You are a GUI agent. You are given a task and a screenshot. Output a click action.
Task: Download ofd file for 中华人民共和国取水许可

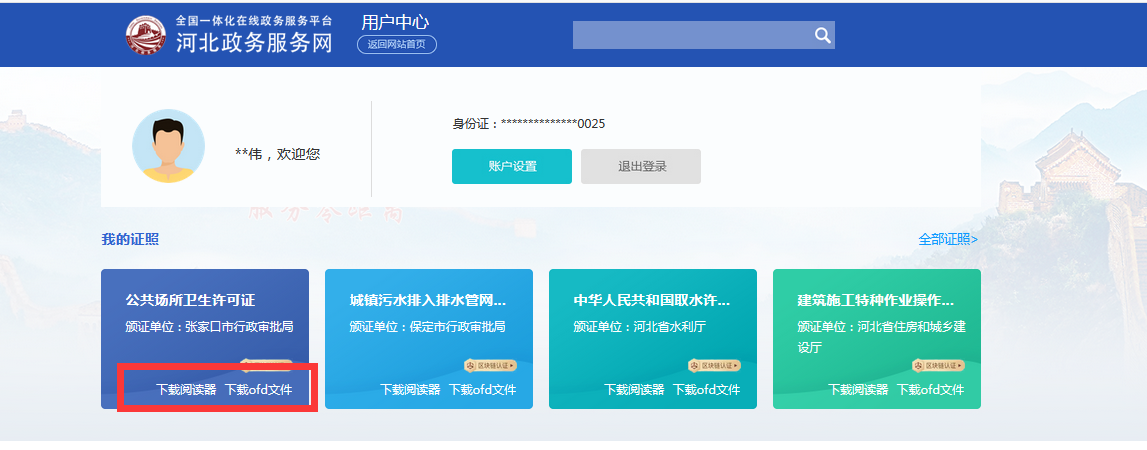pos(706,389)
